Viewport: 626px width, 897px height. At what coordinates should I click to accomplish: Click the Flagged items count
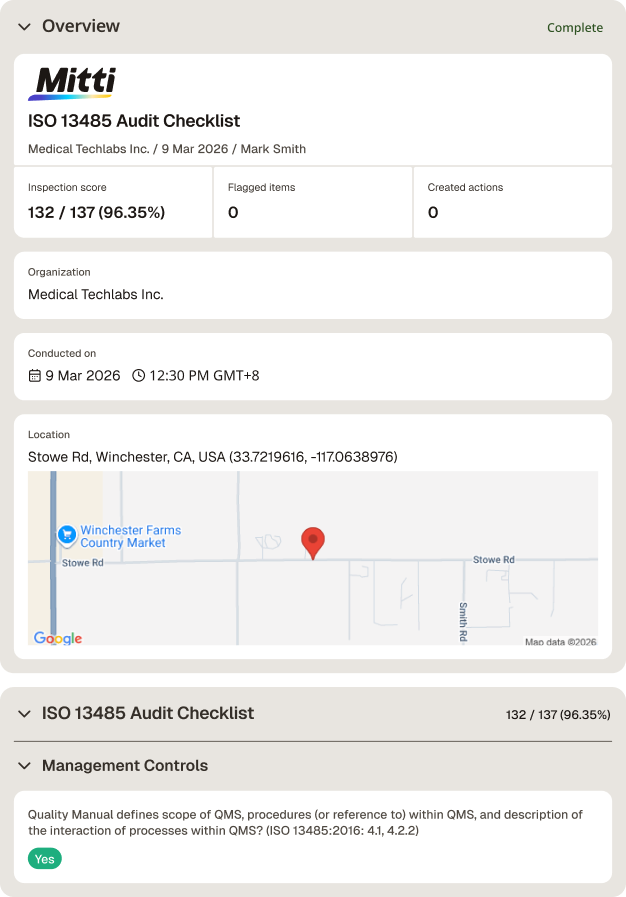pyautogui.click(x=233, y=212)
